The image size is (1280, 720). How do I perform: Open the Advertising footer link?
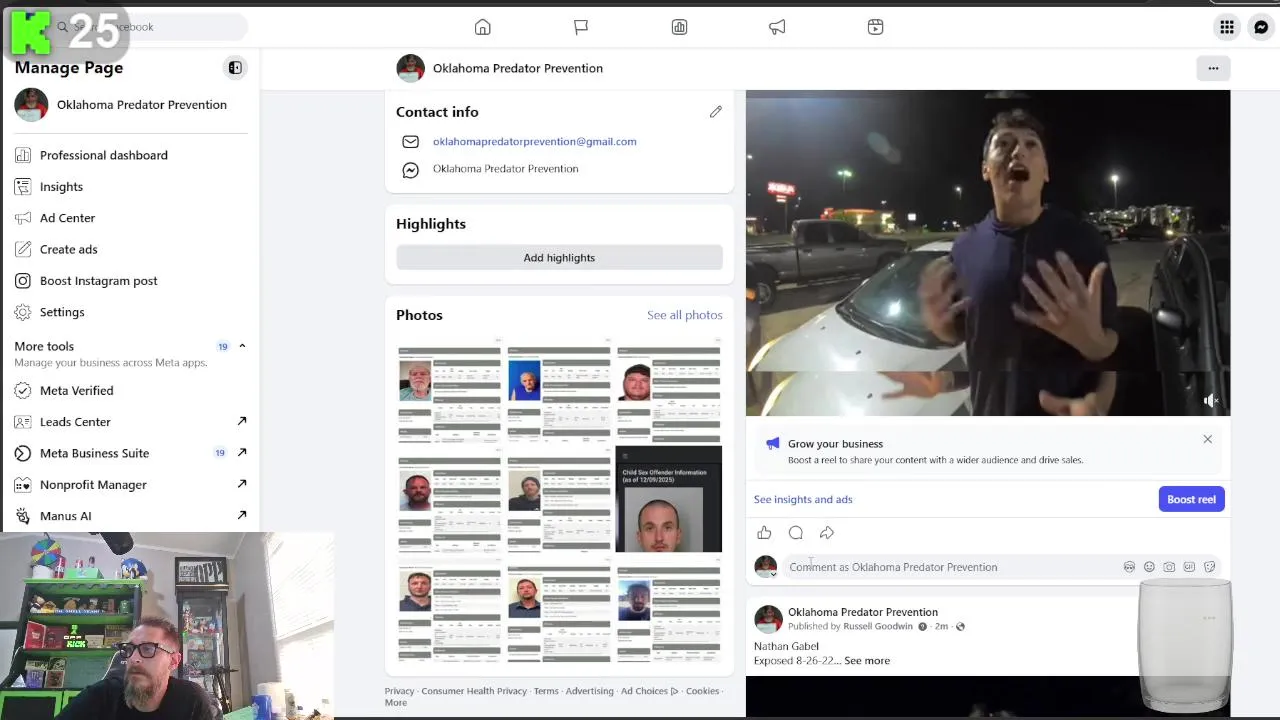pos(589,691)
